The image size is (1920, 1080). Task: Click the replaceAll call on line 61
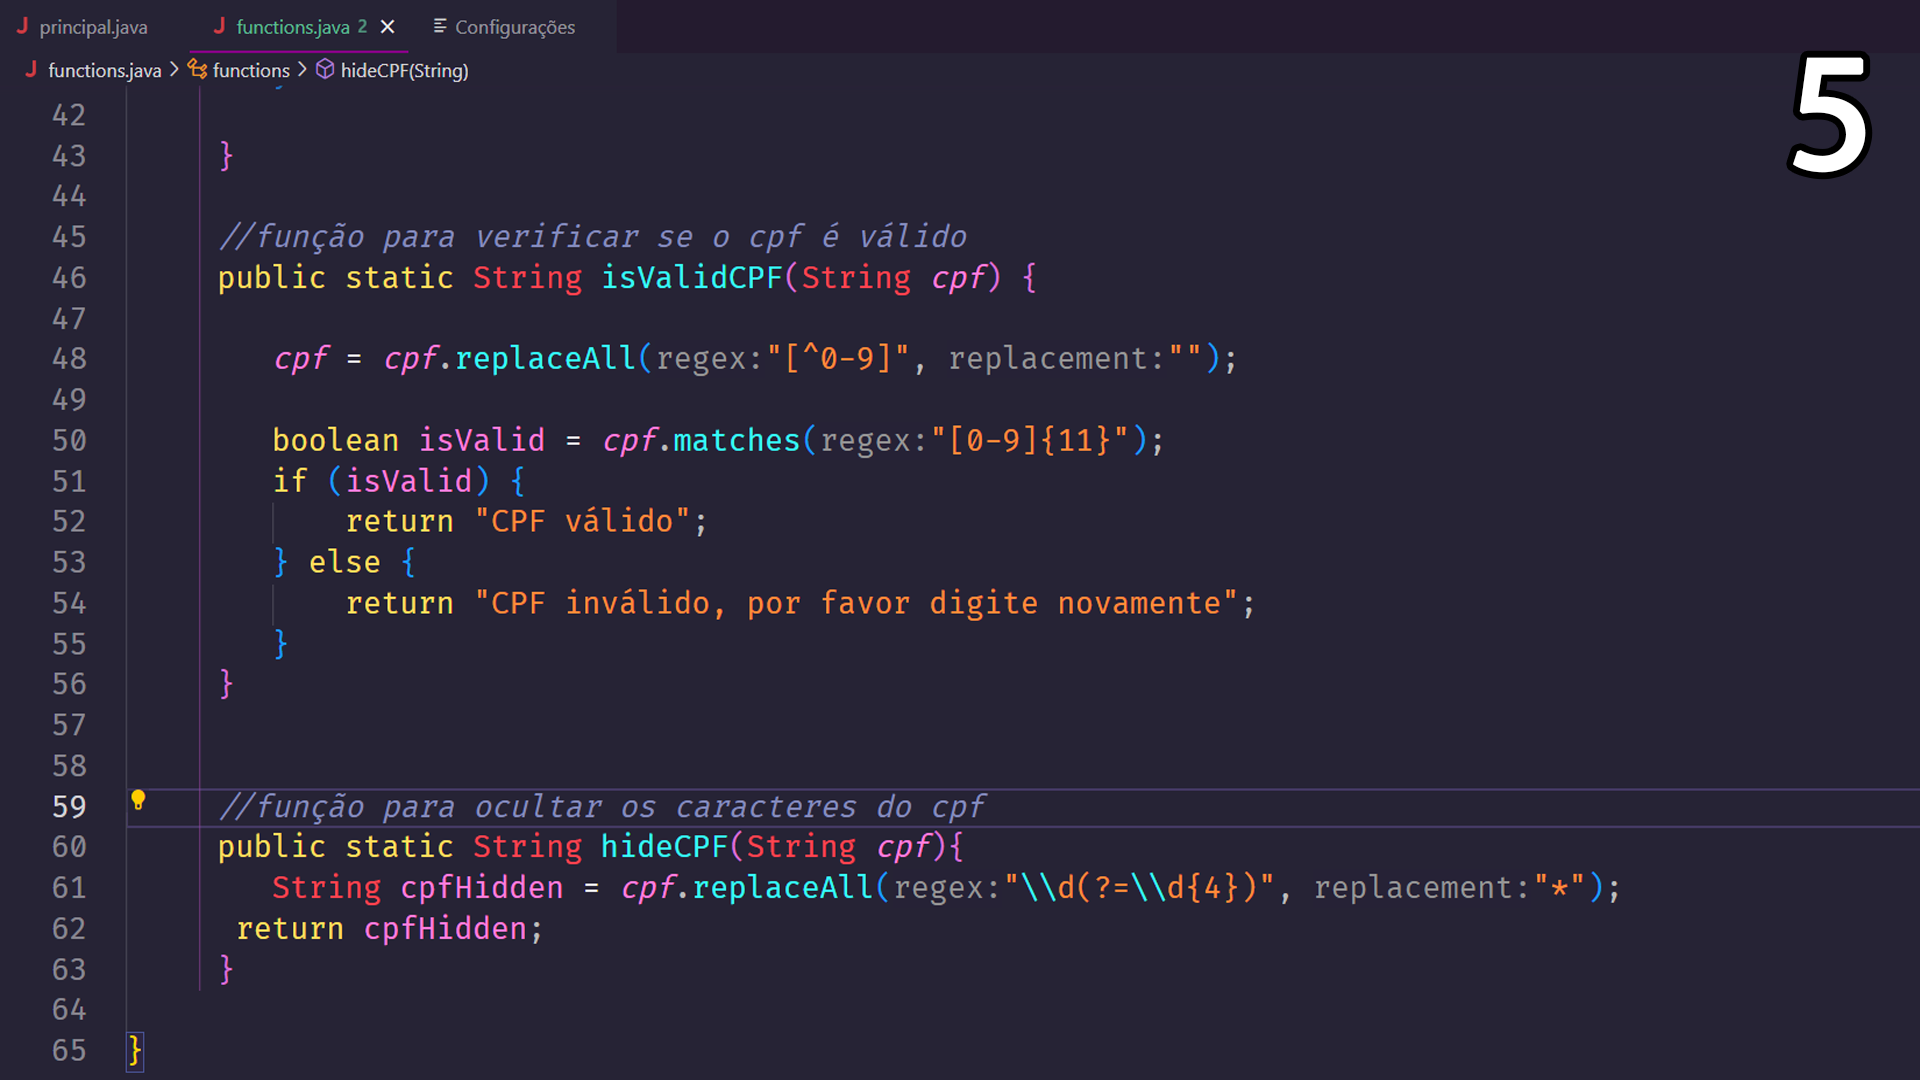(x=783, y=887)
